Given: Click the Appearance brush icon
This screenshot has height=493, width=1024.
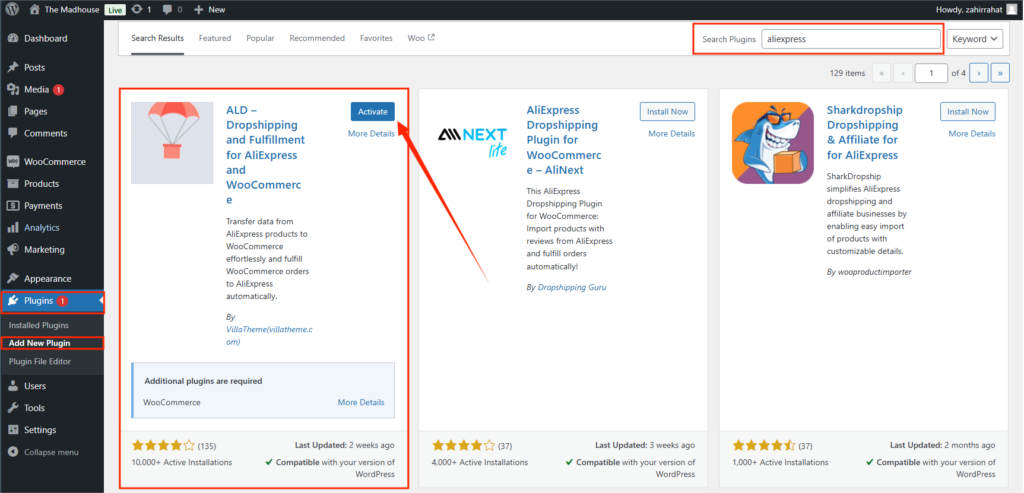Looking at the screenshot, I should coord(13,278).
